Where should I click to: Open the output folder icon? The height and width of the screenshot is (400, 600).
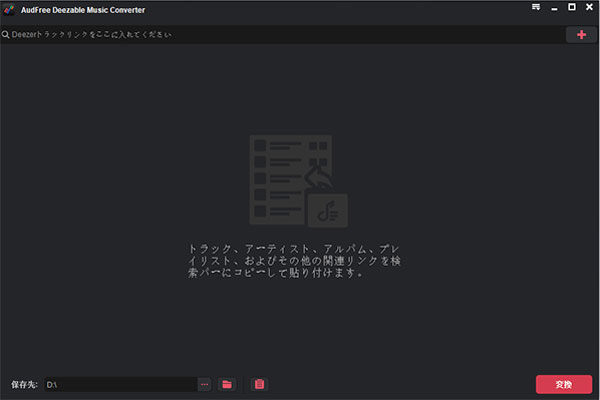click(x=227, y=384)
